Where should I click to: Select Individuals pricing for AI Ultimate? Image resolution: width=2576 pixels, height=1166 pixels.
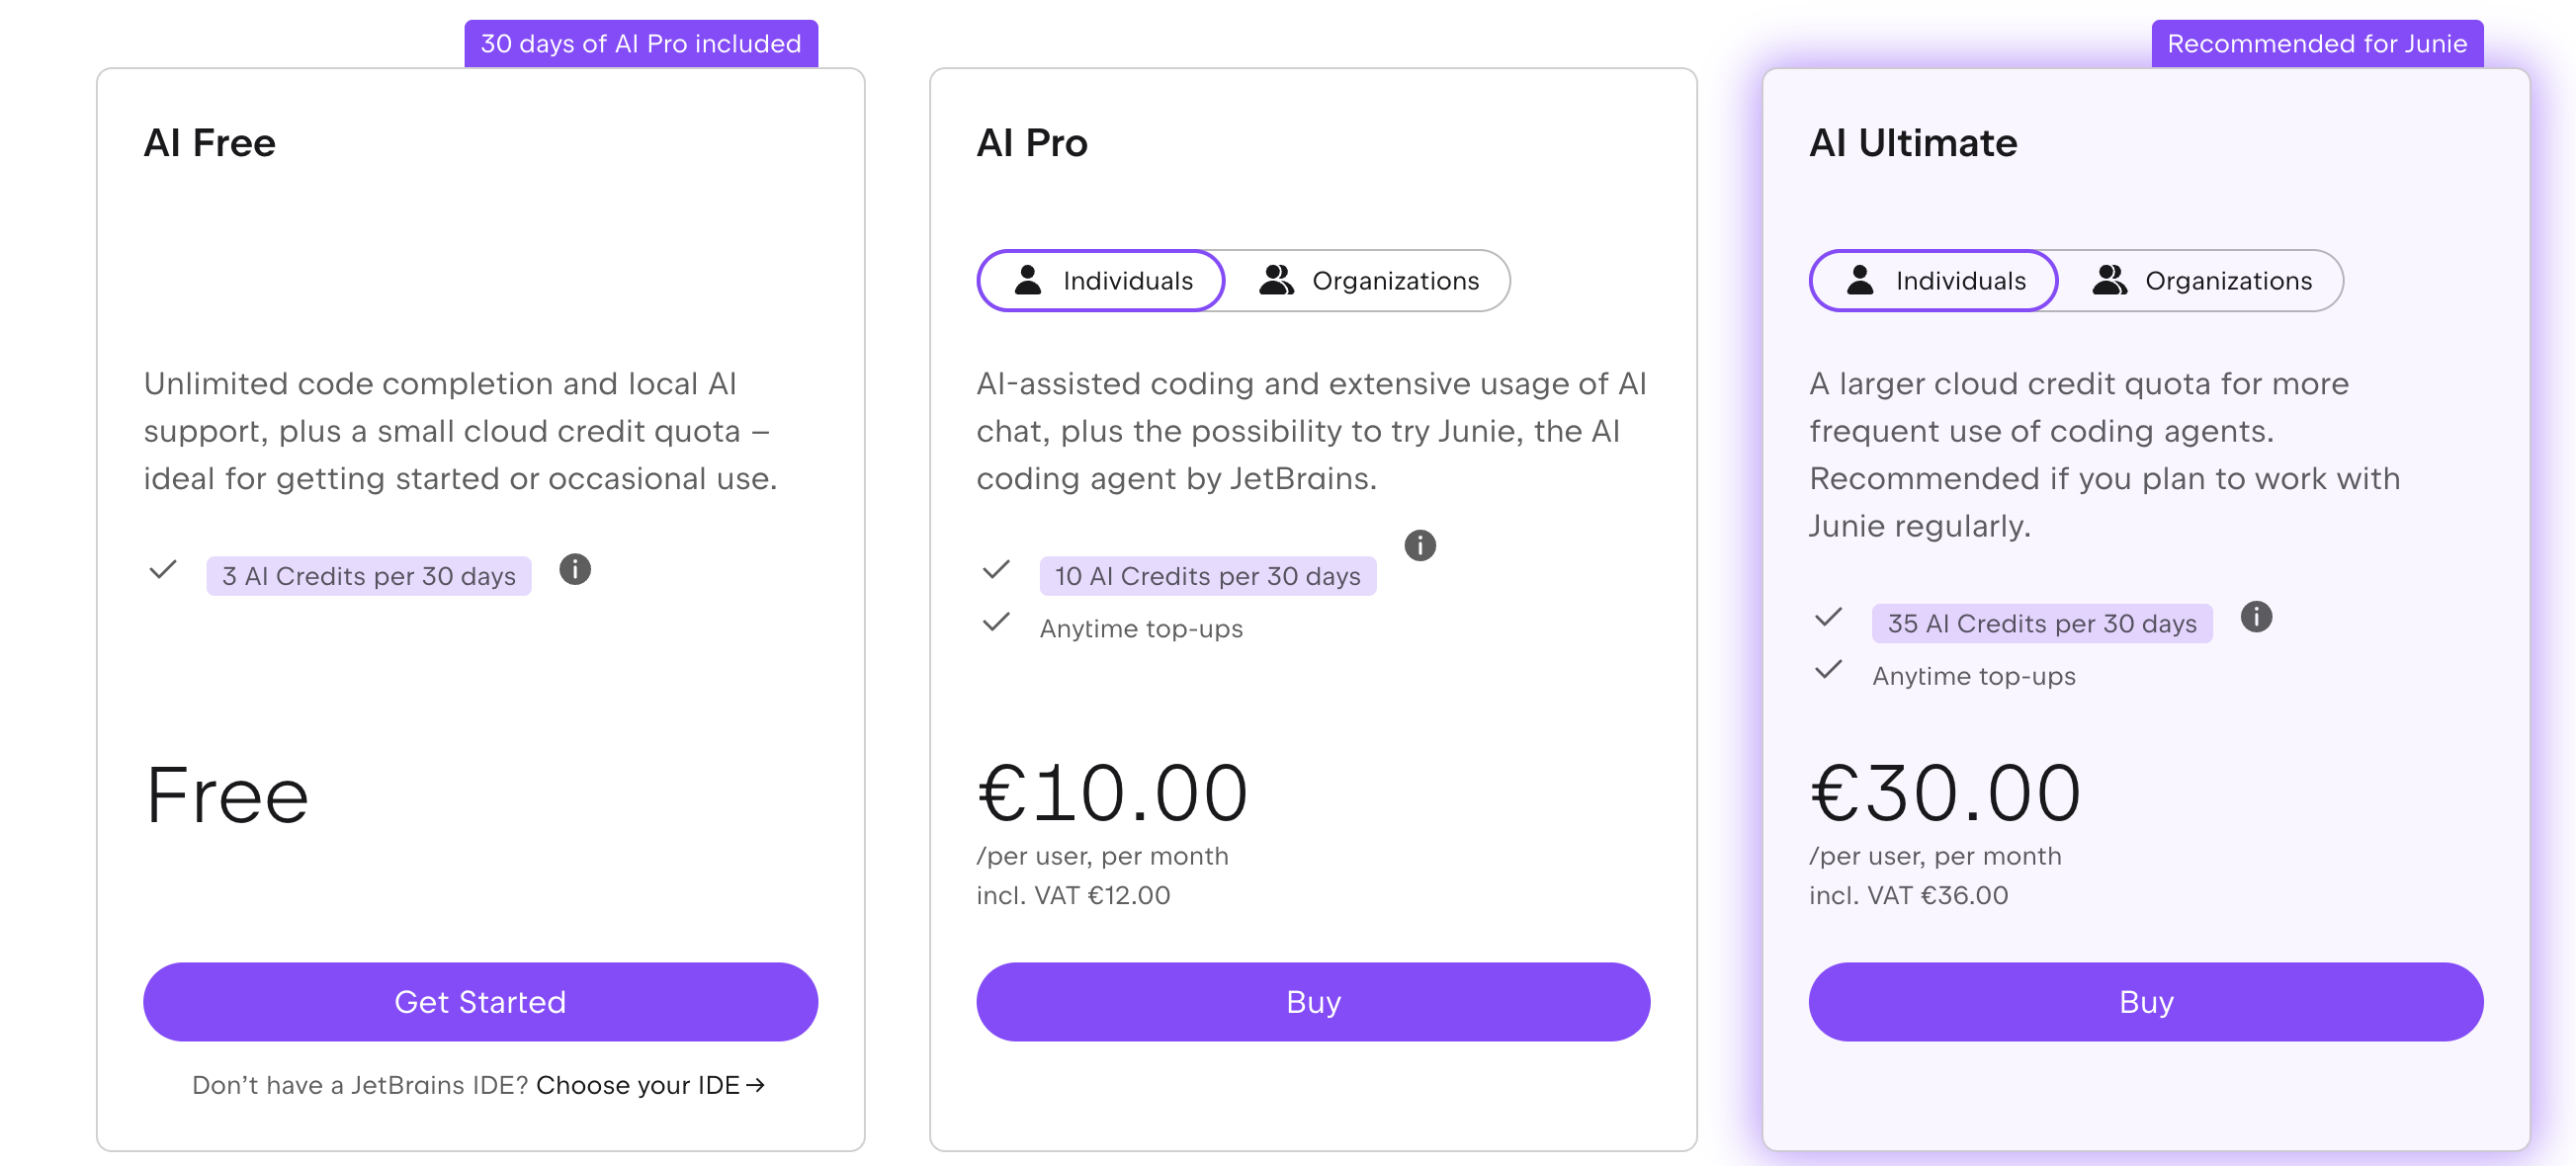point(1934,281)
